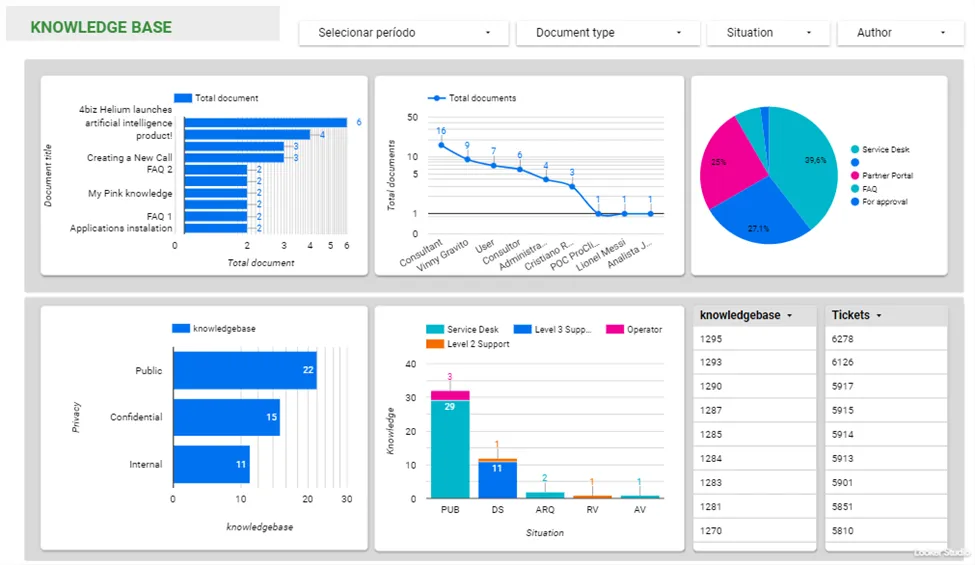Open the Author filter dropdown
This screenshot has width=975, height=565.
coord(900,33)
